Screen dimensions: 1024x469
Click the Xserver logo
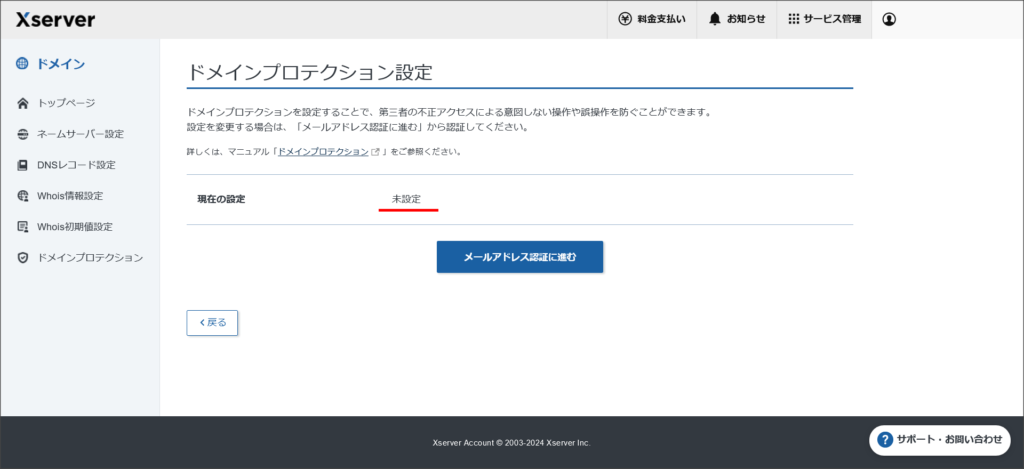click(x=56, y=20)
